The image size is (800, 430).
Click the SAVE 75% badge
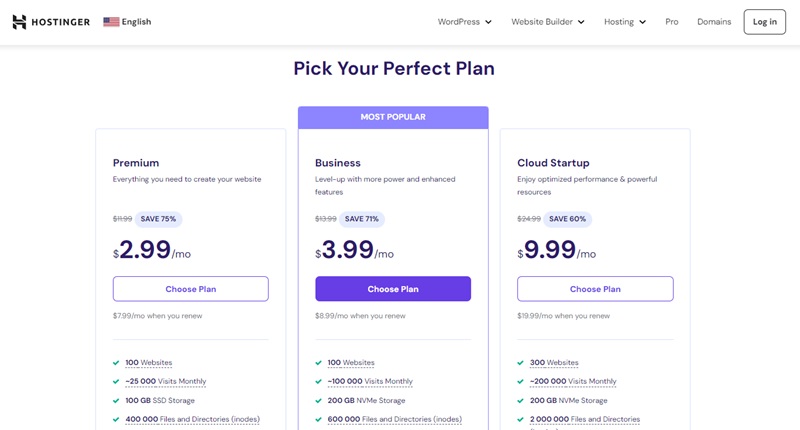point(158,219)
